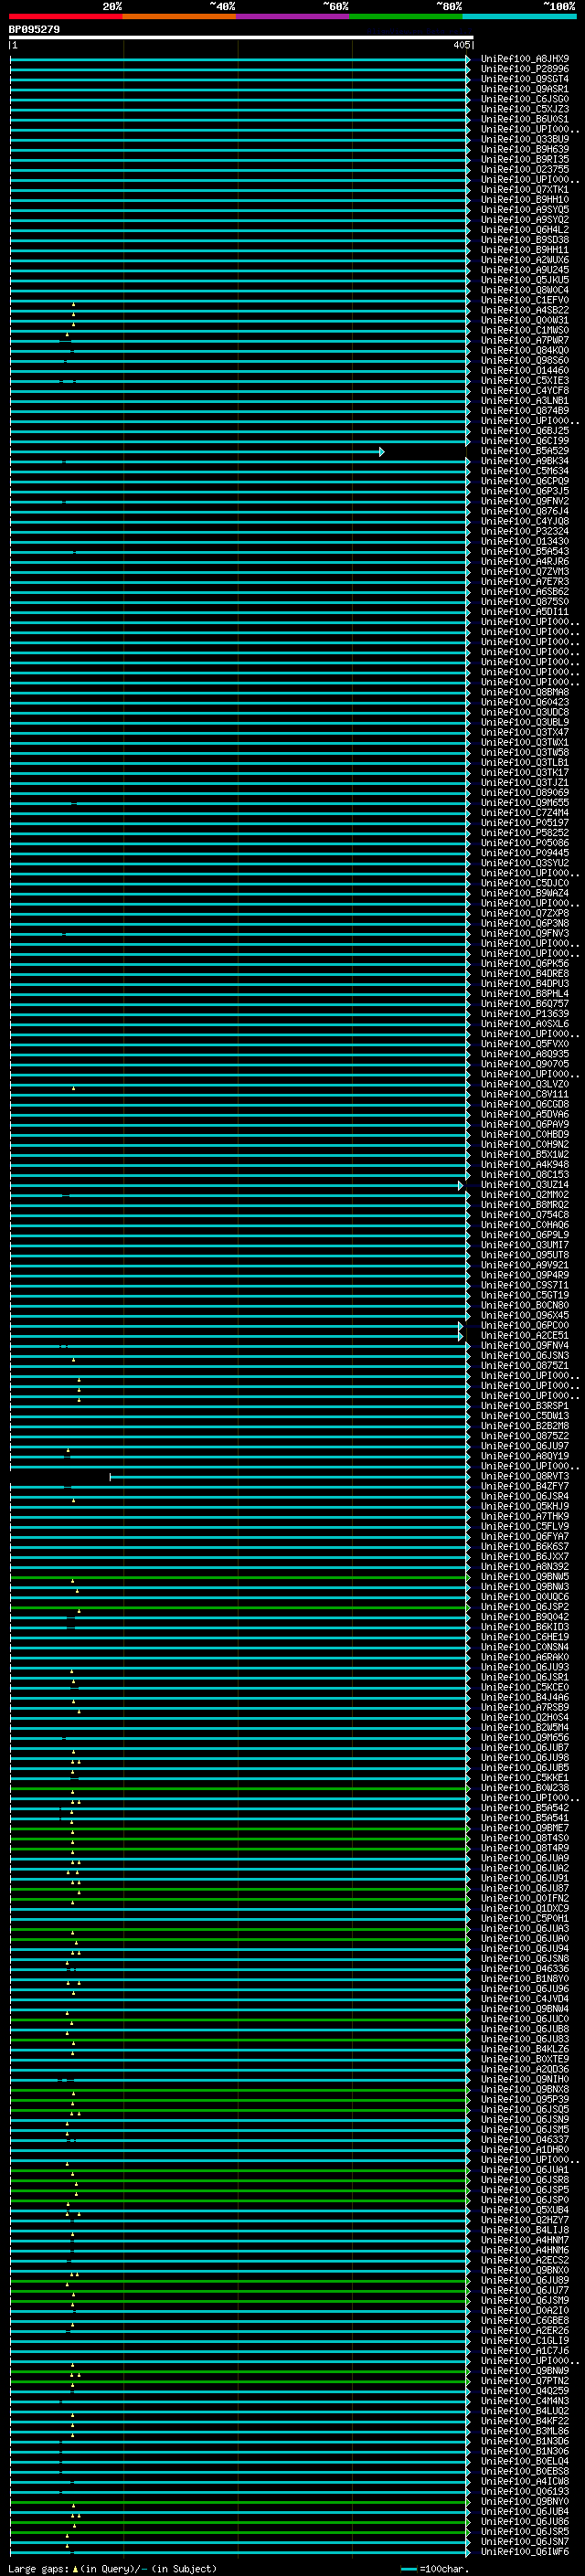Select the red 20% identity color bar
Viewport: 585px width, 2576px height.
65,16
